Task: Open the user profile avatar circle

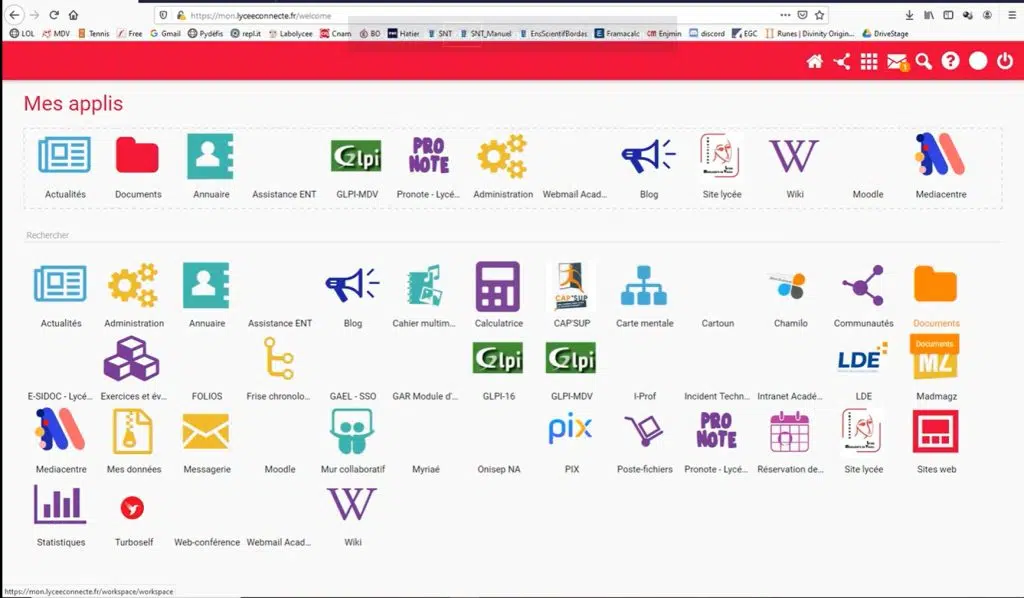Action: click(978, 61)
